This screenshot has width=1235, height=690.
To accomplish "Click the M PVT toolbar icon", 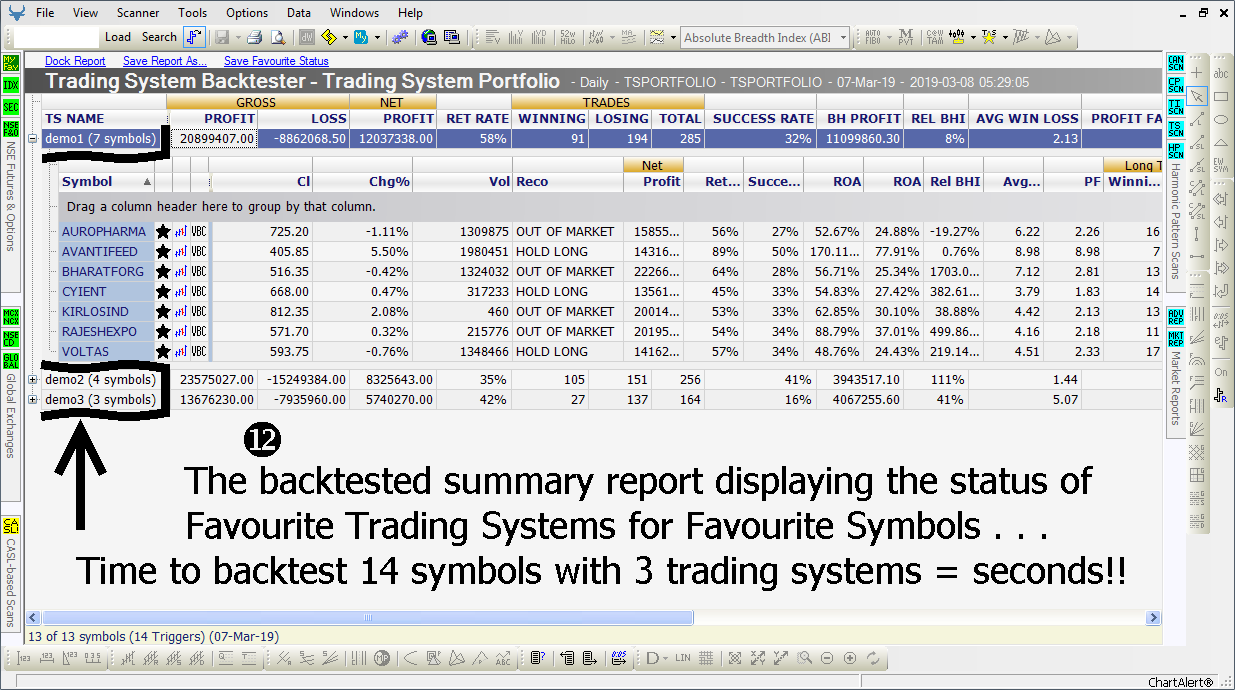I will (905, 37).
